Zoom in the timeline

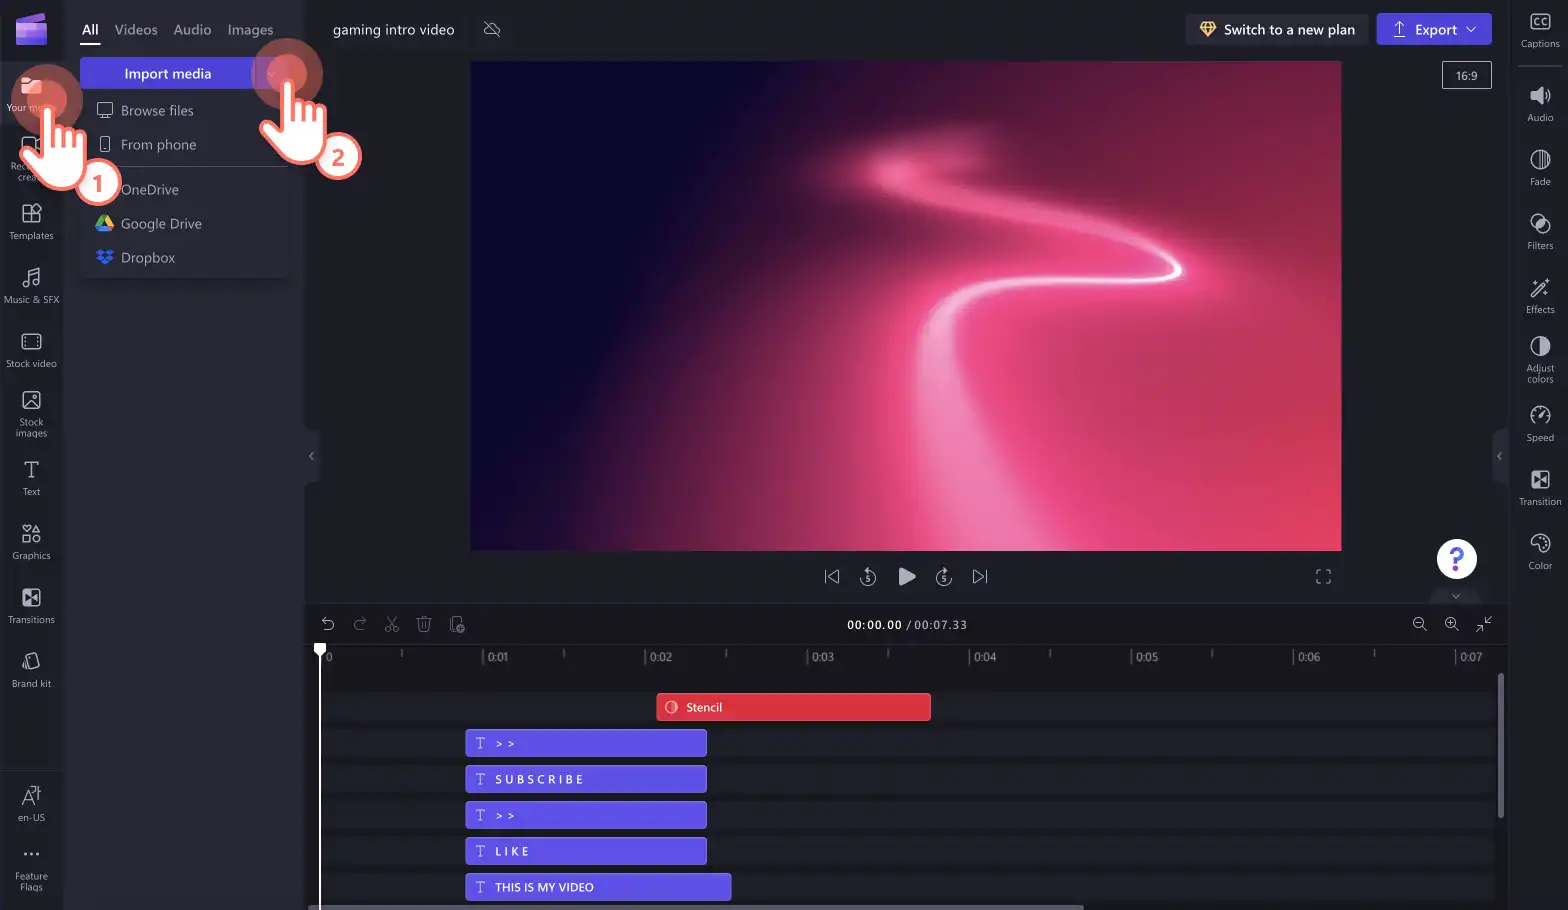(x=1451, y=623)
